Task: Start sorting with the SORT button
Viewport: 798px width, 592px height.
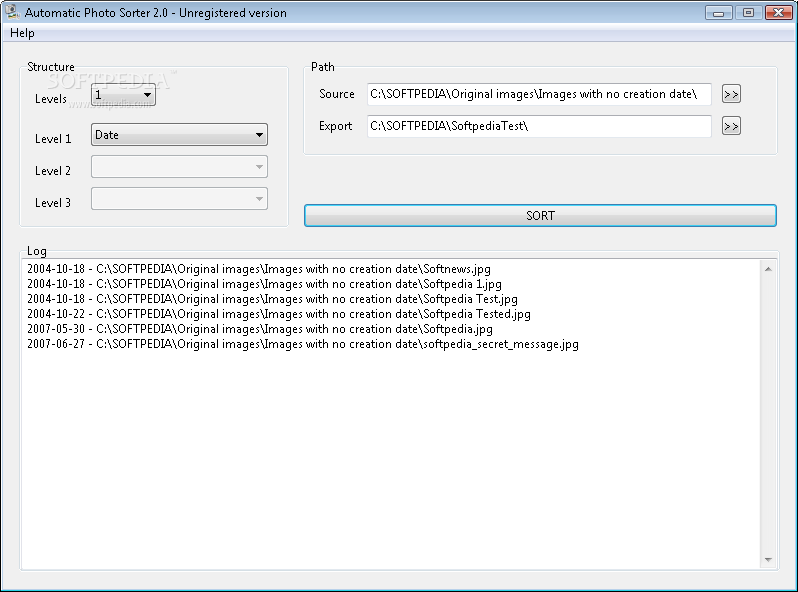Action: point(540,216)
